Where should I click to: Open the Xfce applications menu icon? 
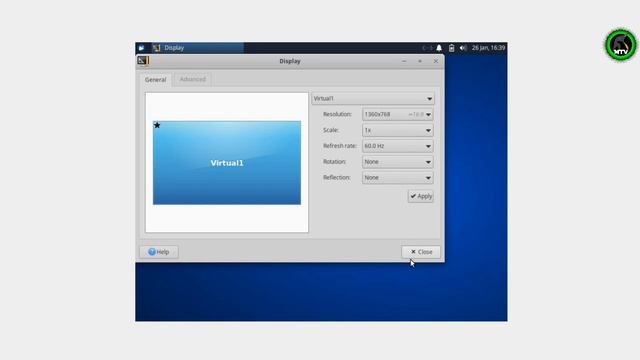[x=141, y=48]
